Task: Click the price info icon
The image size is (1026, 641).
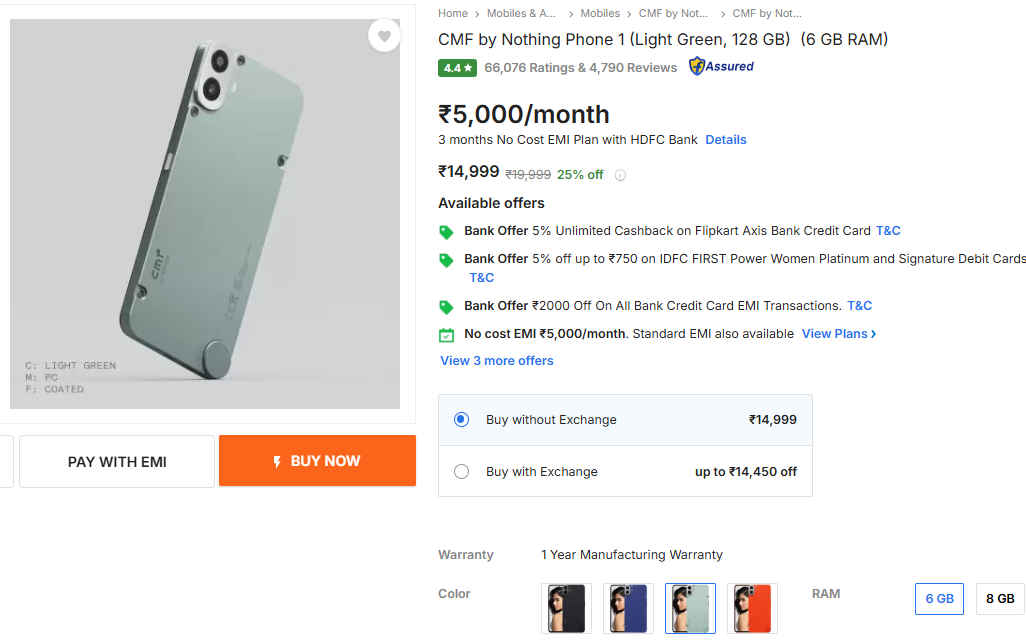Action: [620, 175]
